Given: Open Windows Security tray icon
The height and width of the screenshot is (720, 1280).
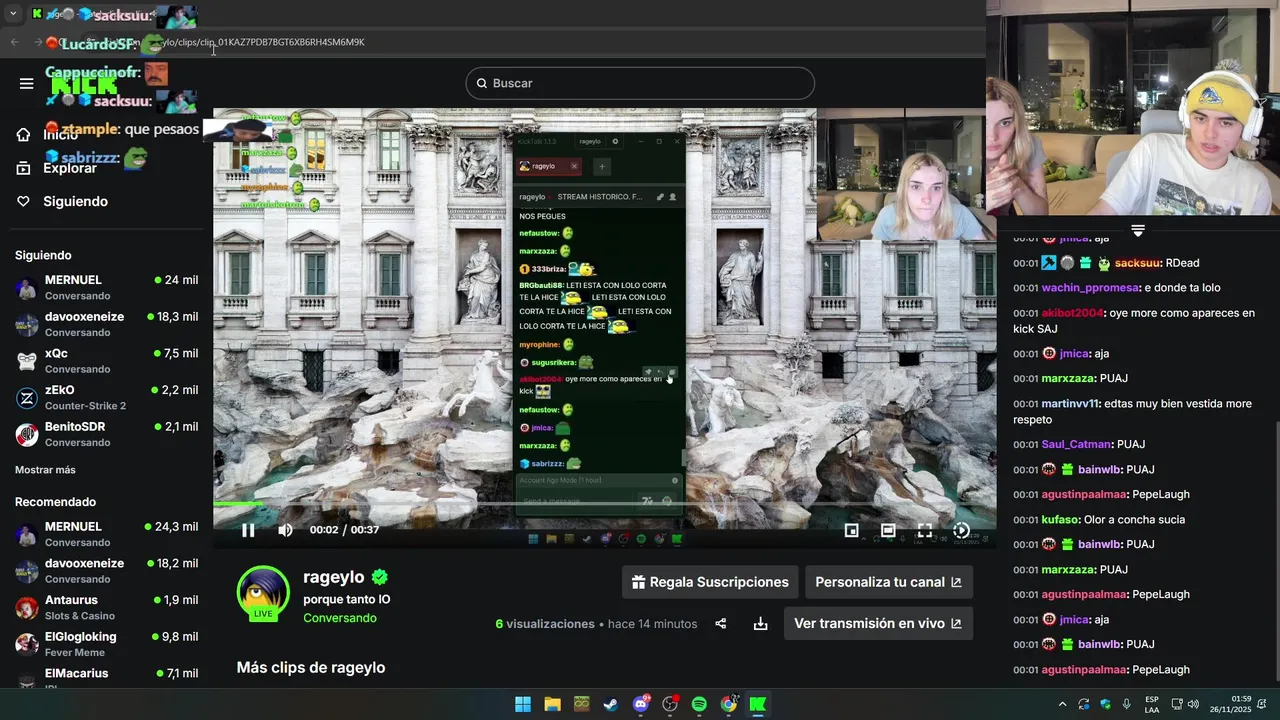Looking at the screenshot, I should pyautogui.click(x=1105, y=704).
